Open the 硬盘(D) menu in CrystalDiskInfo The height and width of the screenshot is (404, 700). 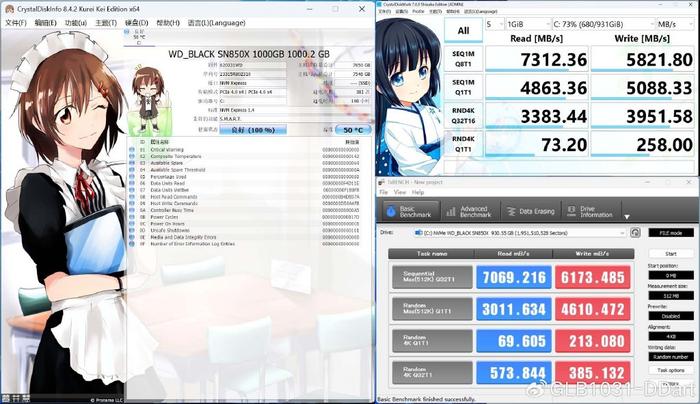[x=136, y=23]
